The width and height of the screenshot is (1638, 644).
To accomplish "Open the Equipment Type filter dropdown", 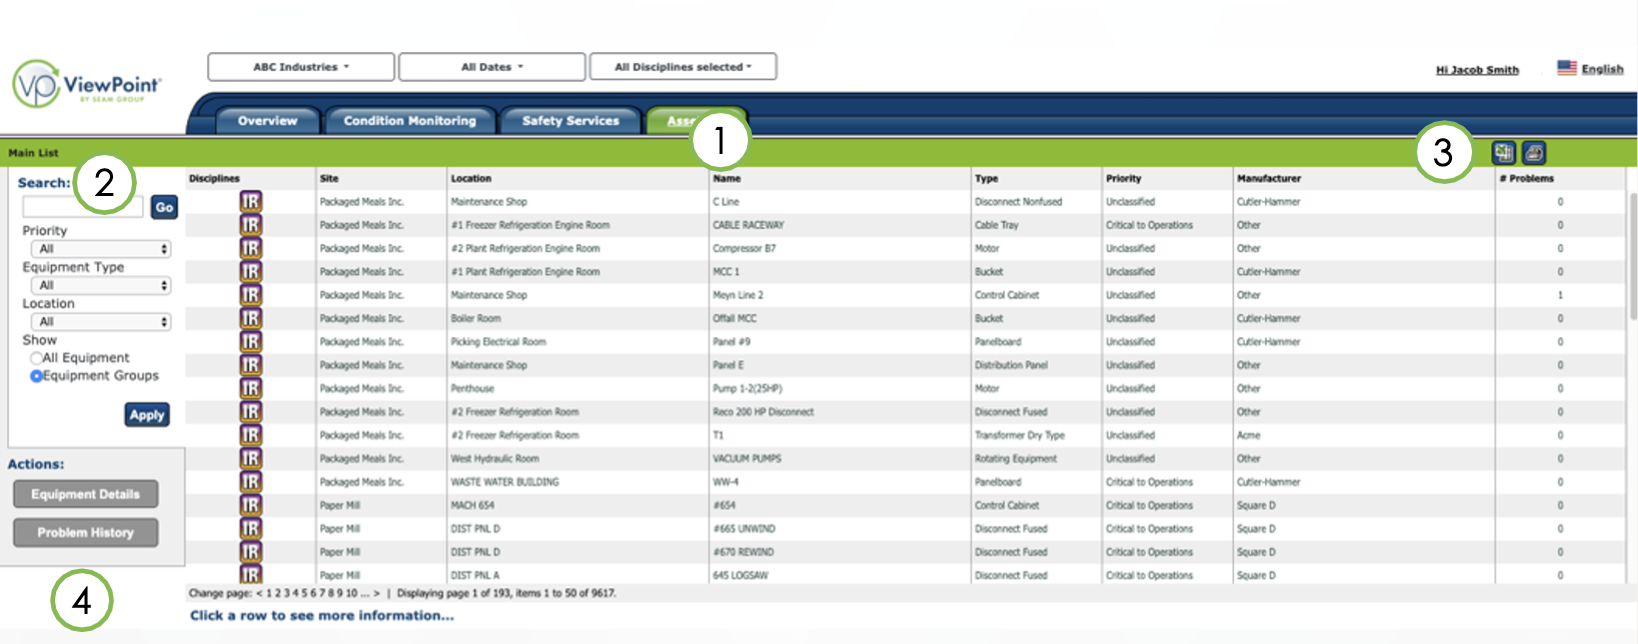I will pos(101,285).
